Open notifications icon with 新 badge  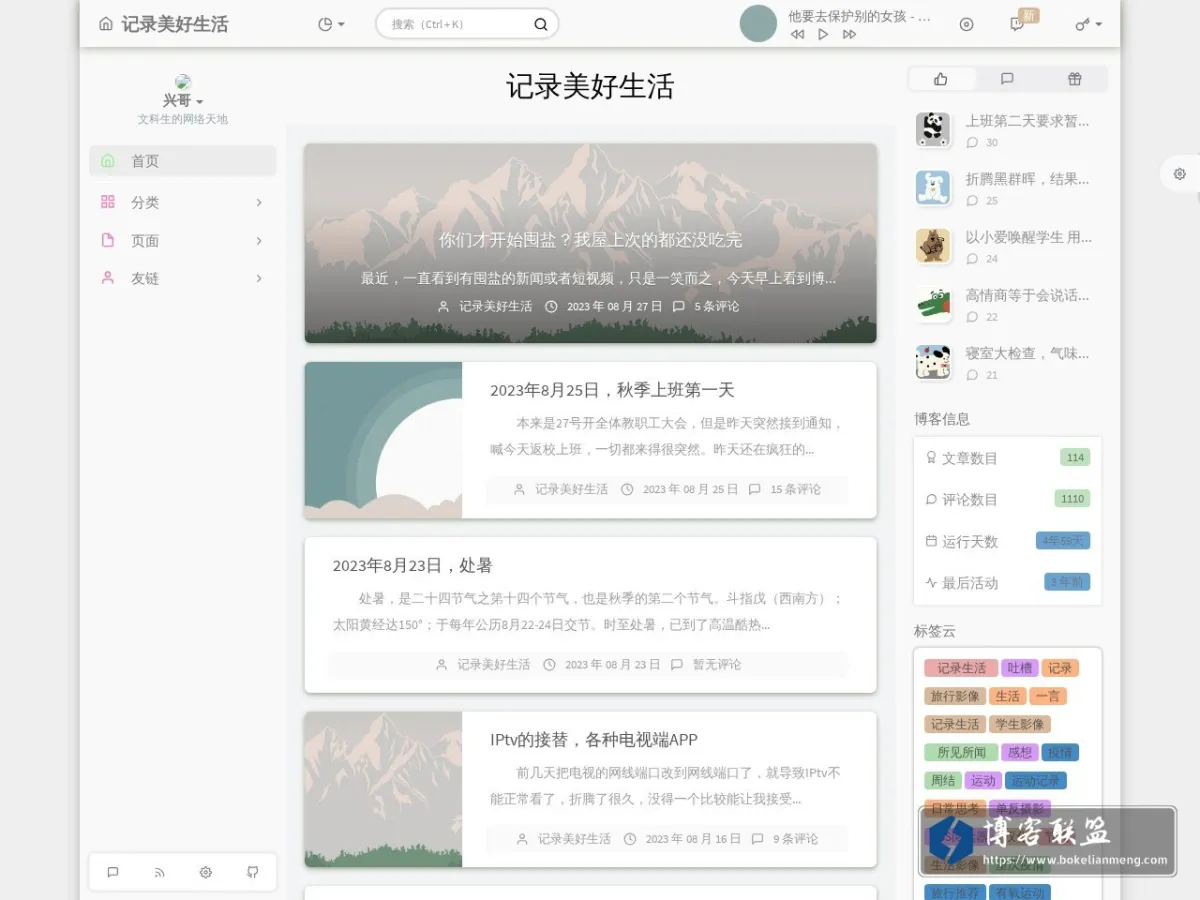[1017, 24]
